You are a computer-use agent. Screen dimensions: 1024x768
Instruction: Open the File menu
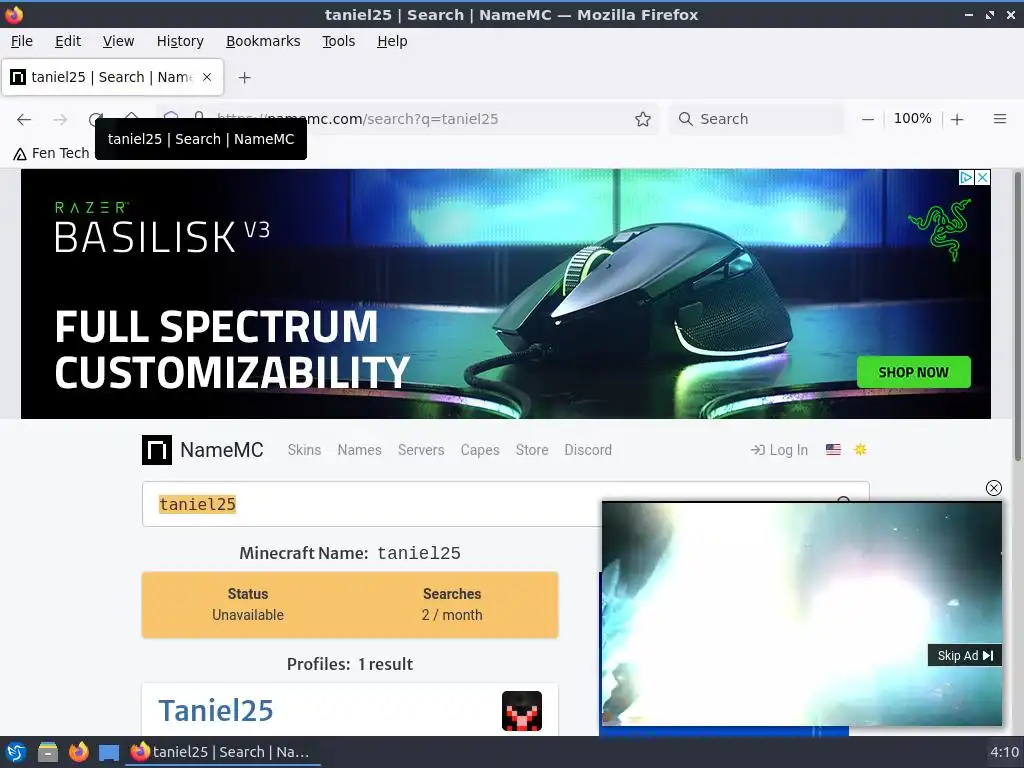click(x=22, y=41)
